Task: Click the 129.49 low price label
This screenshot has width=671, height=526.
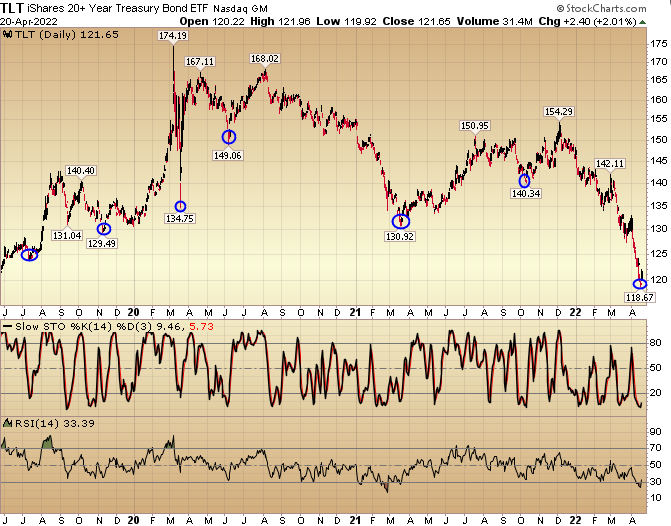Action: click(101, 244)
